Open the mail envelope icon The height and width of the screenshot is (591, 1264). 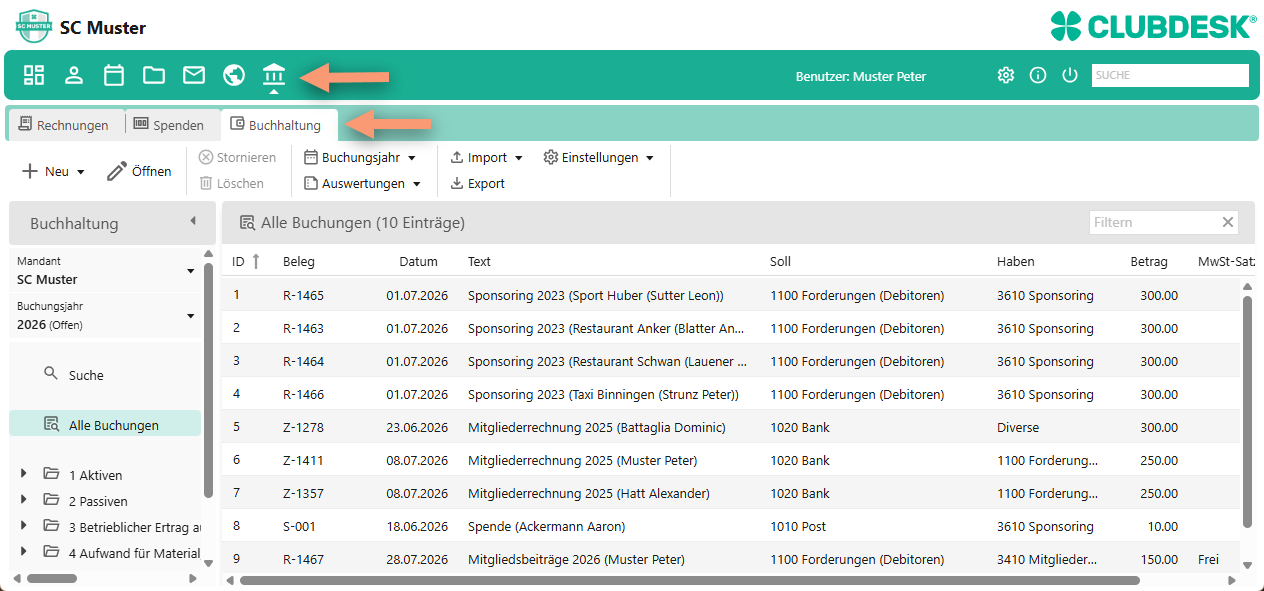click(194, 75)
